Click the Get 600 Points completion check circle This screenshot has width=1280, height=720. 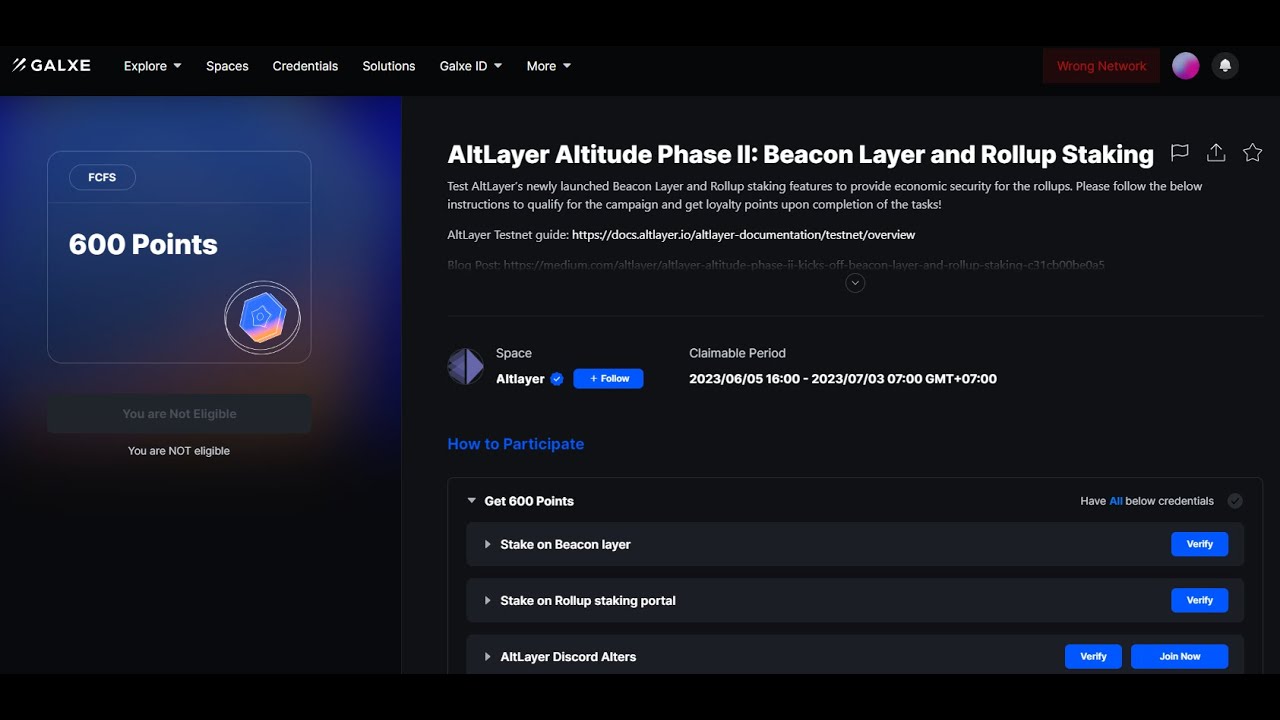tap(1235, 501)
